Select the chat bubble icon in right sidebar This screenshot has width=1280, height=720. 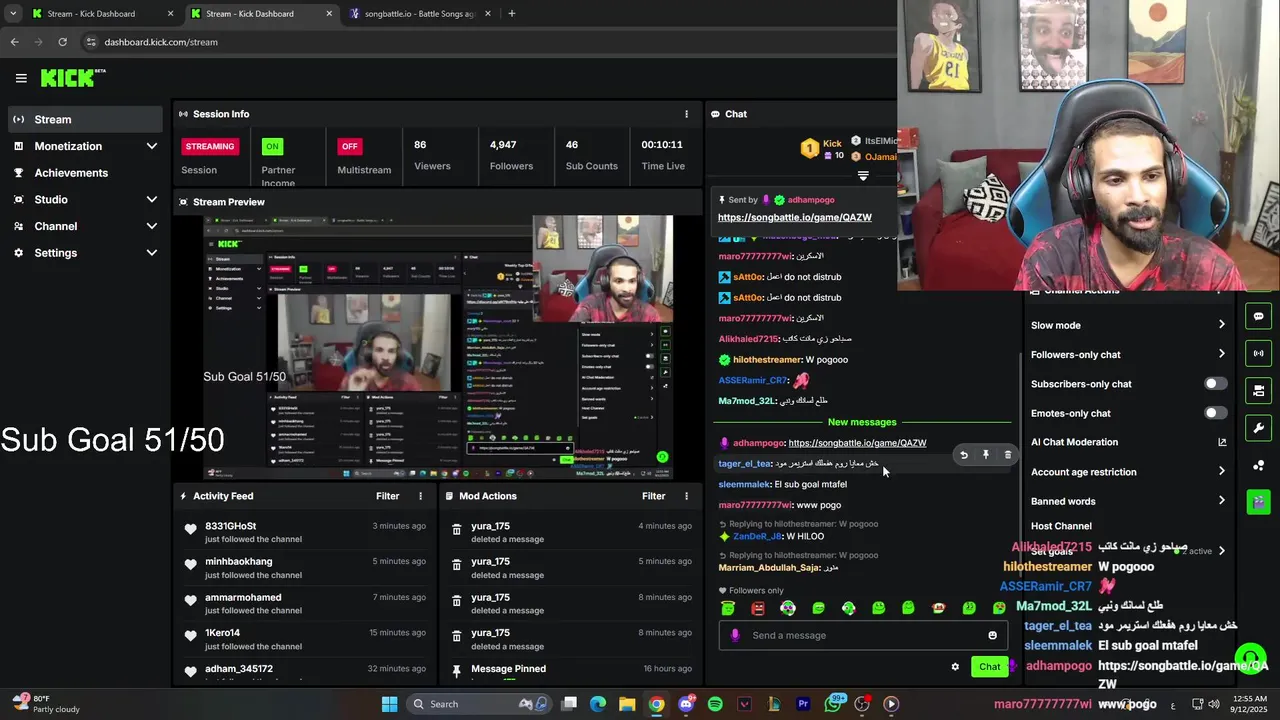pyautogui.click(x=1258, y=316)
